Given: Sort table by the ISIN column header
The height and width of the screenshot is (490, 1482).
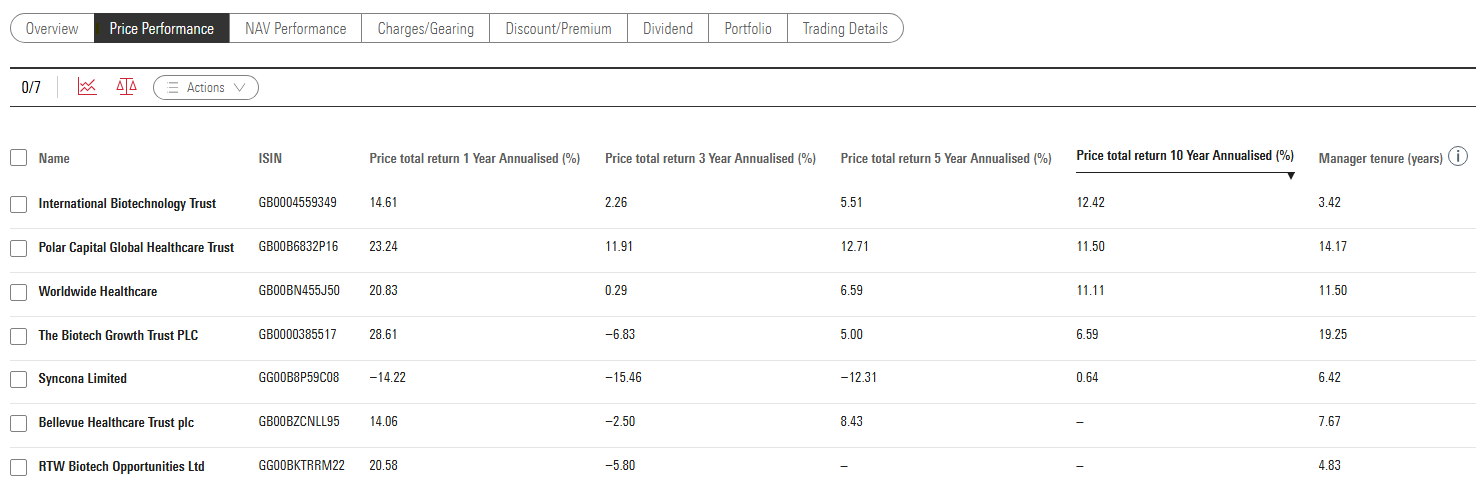Looking at the screenshot, I should pos(270,158).
